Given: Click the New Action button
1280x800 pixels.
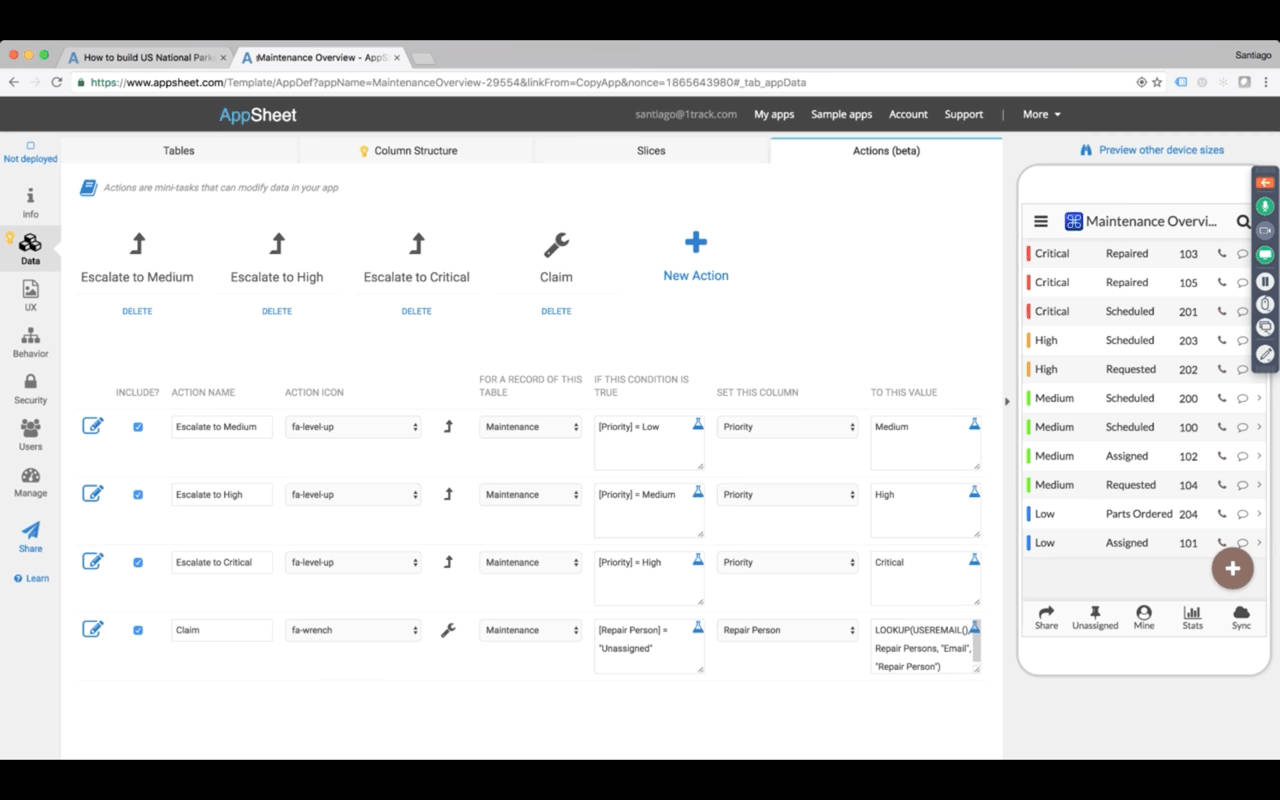Looking at the screenshot, I should point(695,258).
